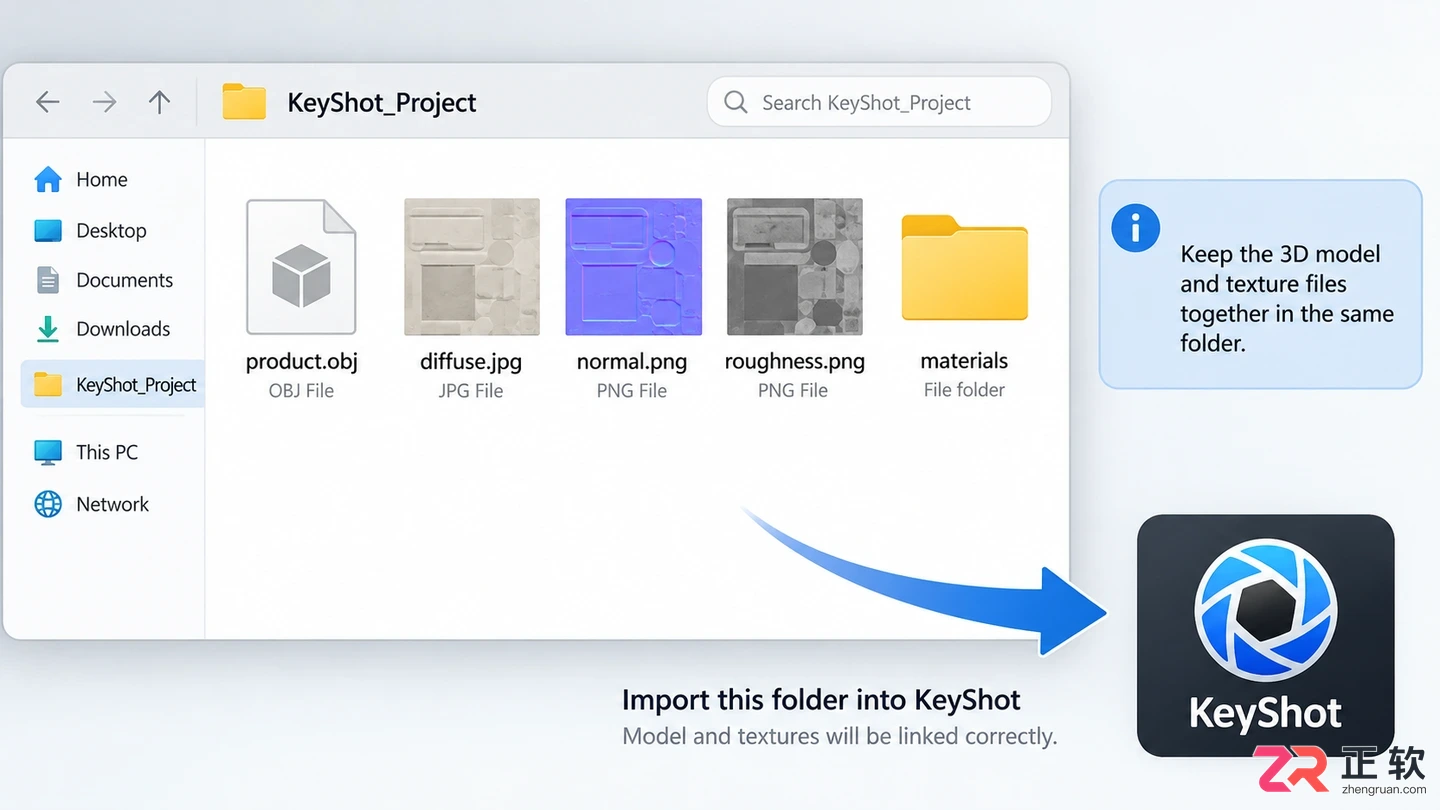Click the KeyShot_Project title in address bar
Image resolution: width=1440 pixels, height=810 pixels.
point(382,103)
